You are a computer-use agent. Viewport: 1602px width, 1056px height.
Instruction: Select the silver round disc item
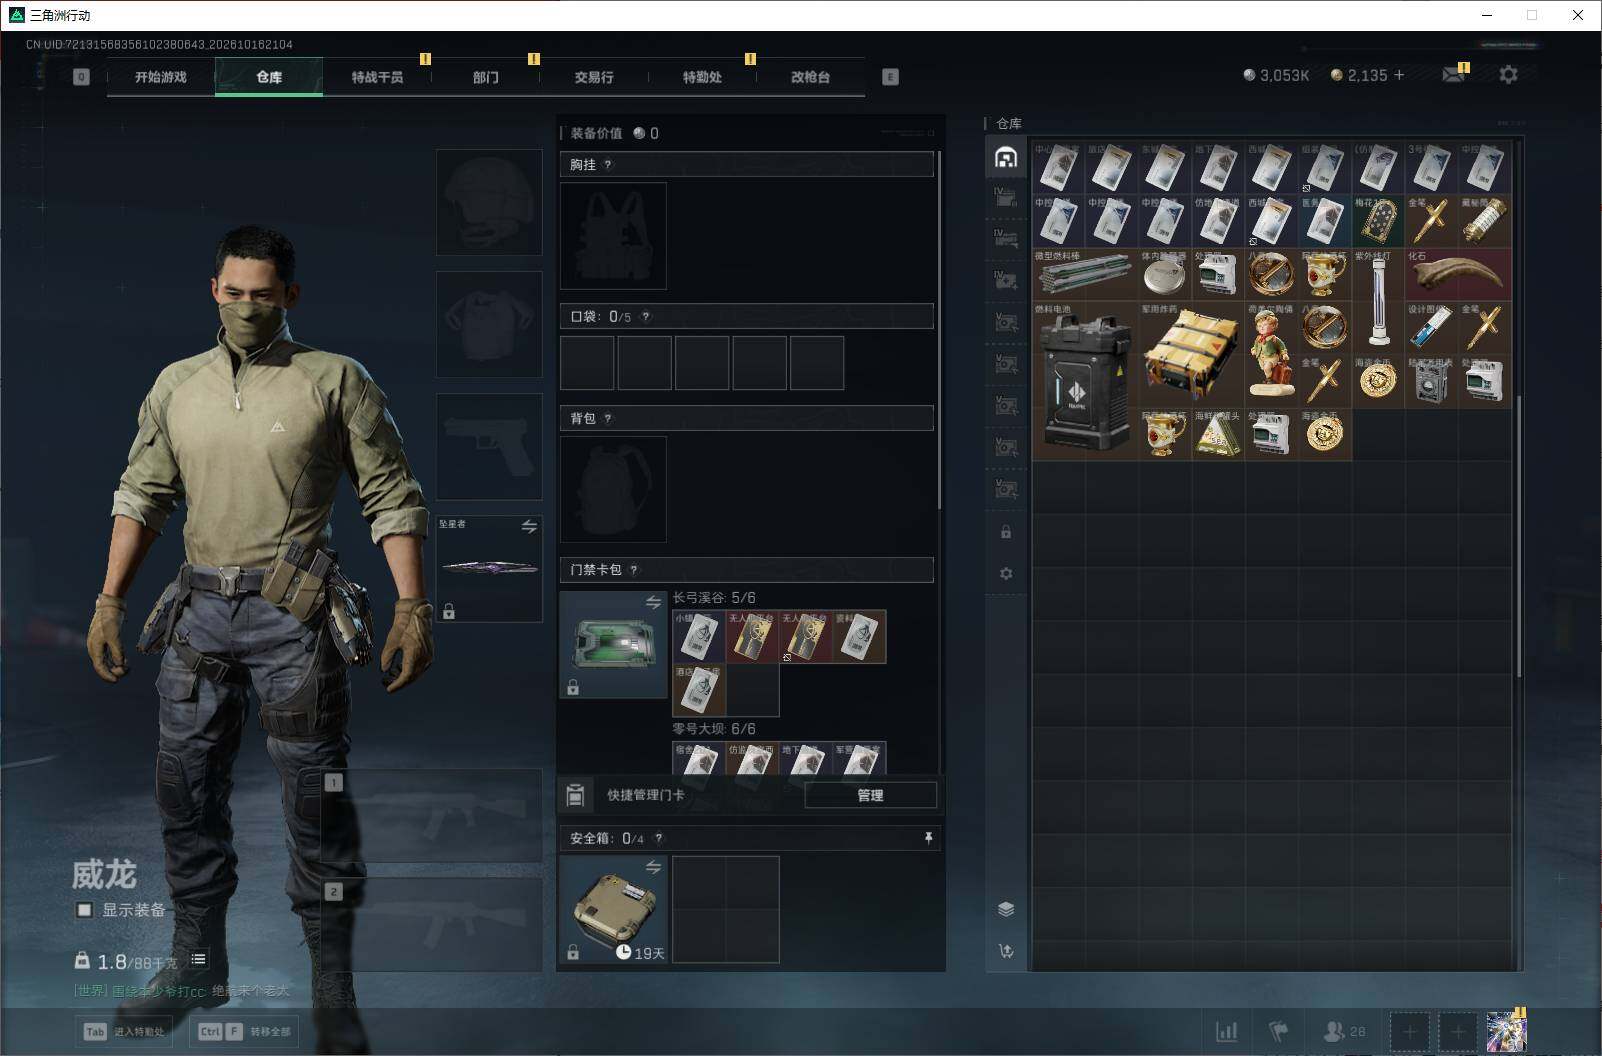[x=1165, y=274]
